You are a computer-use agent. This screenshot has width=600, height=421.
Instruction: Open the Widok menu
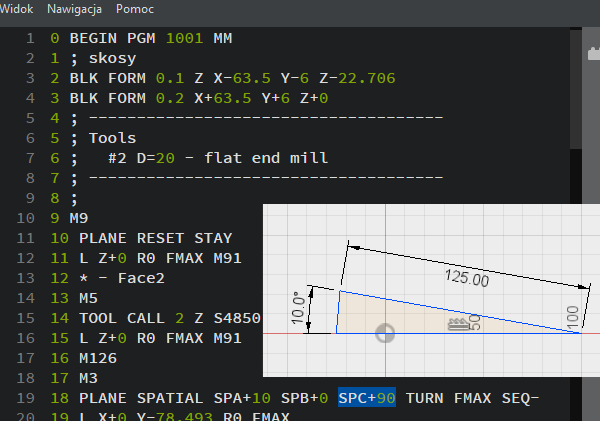(x=16, y=9)
